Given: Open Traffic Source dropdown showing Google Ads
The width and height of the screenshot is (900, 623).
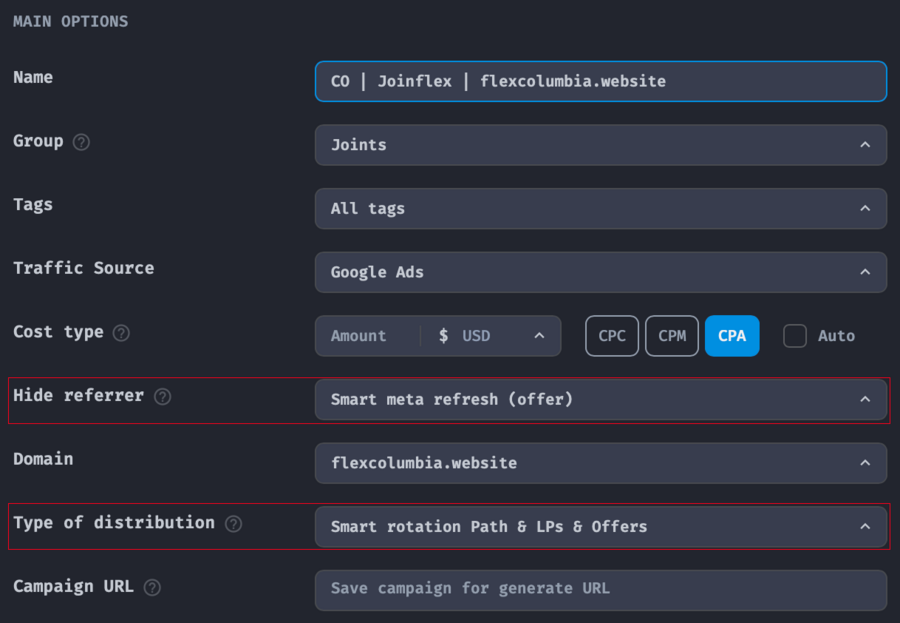Looking at the screenshot, I should point(600,272).
